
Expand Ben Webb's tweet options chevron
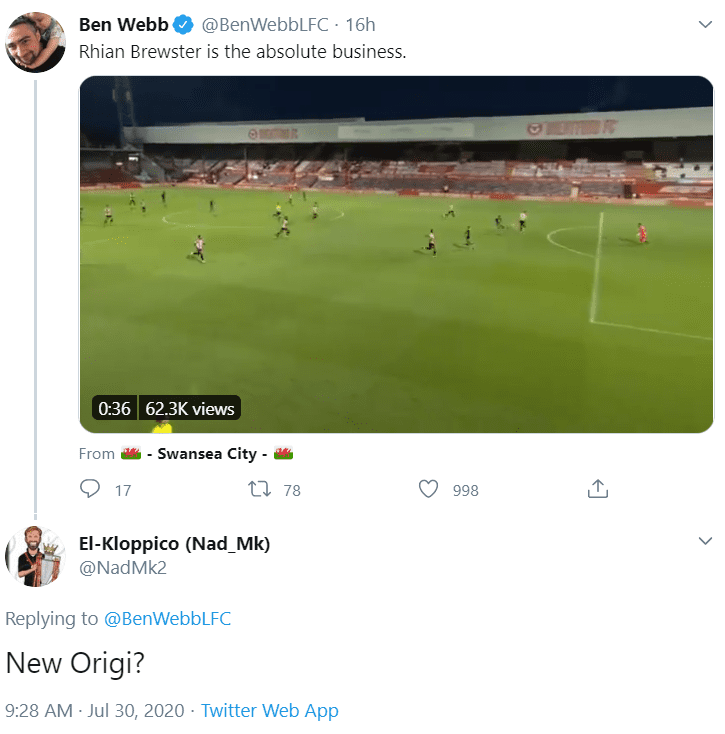(x=705, y=24)
